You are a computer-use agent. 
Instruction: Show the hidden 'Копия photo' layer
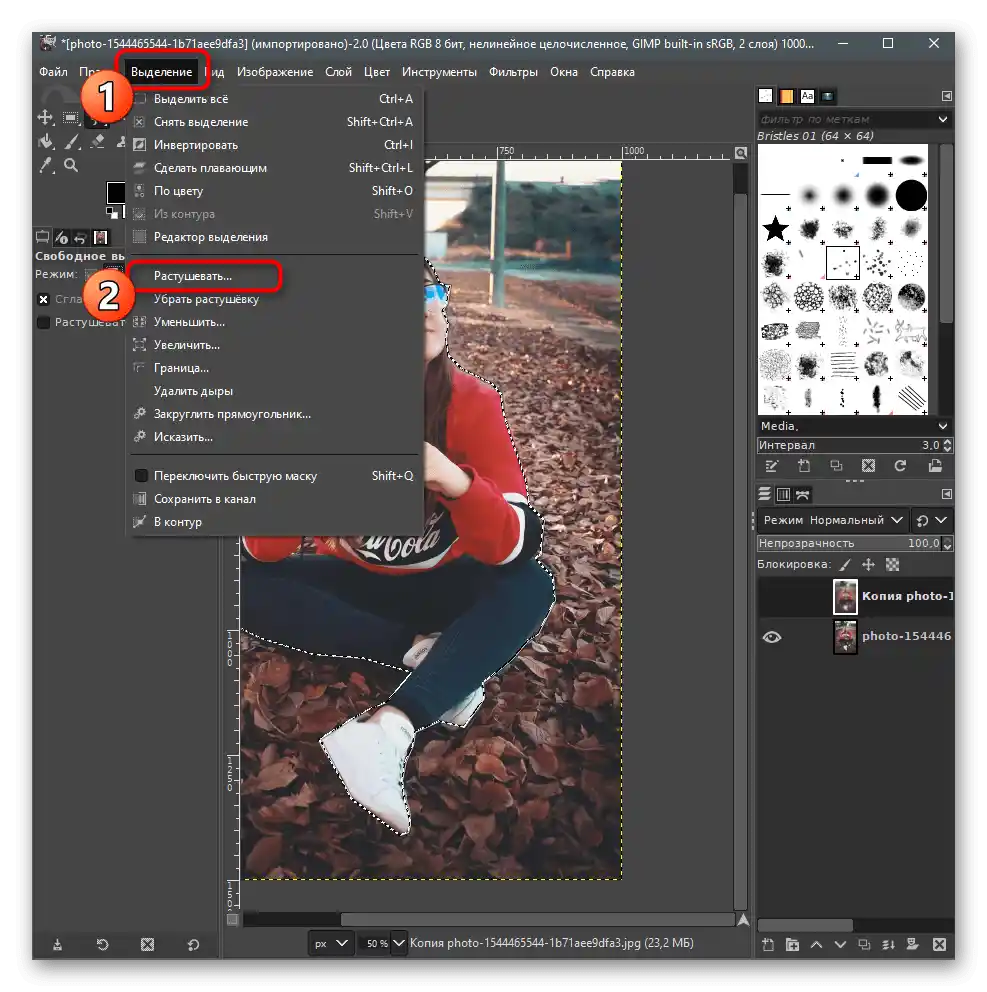click(772, 596)
